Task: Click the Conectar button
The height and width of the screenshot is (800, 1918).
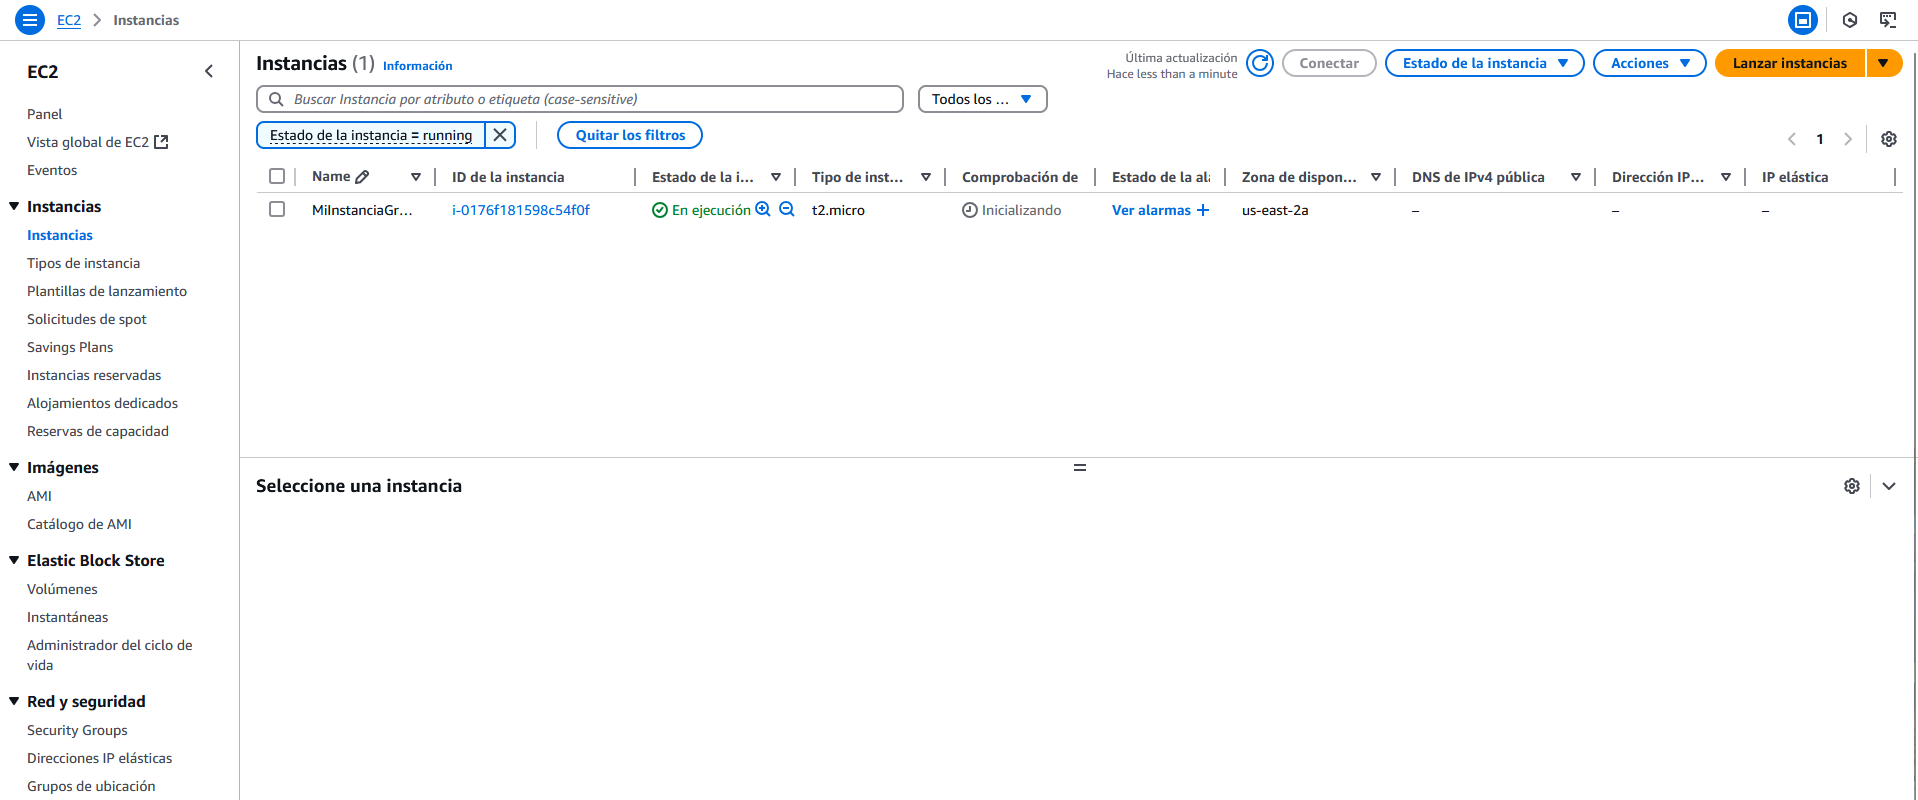Action: (1329, 63)
